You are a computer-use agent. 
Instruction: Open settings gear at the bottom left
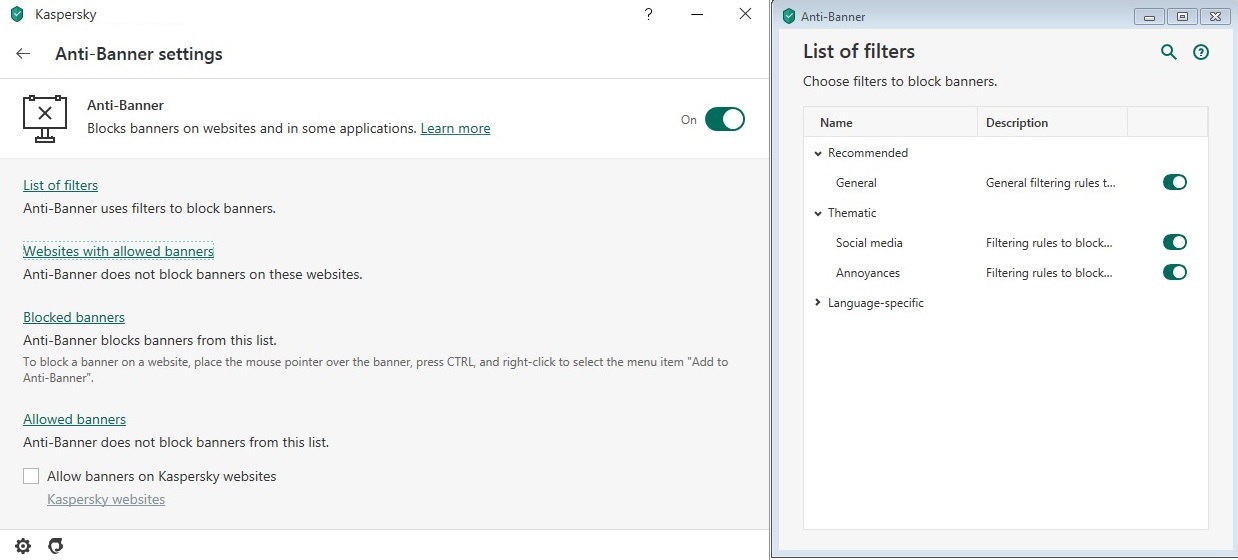tap(23, 546)
